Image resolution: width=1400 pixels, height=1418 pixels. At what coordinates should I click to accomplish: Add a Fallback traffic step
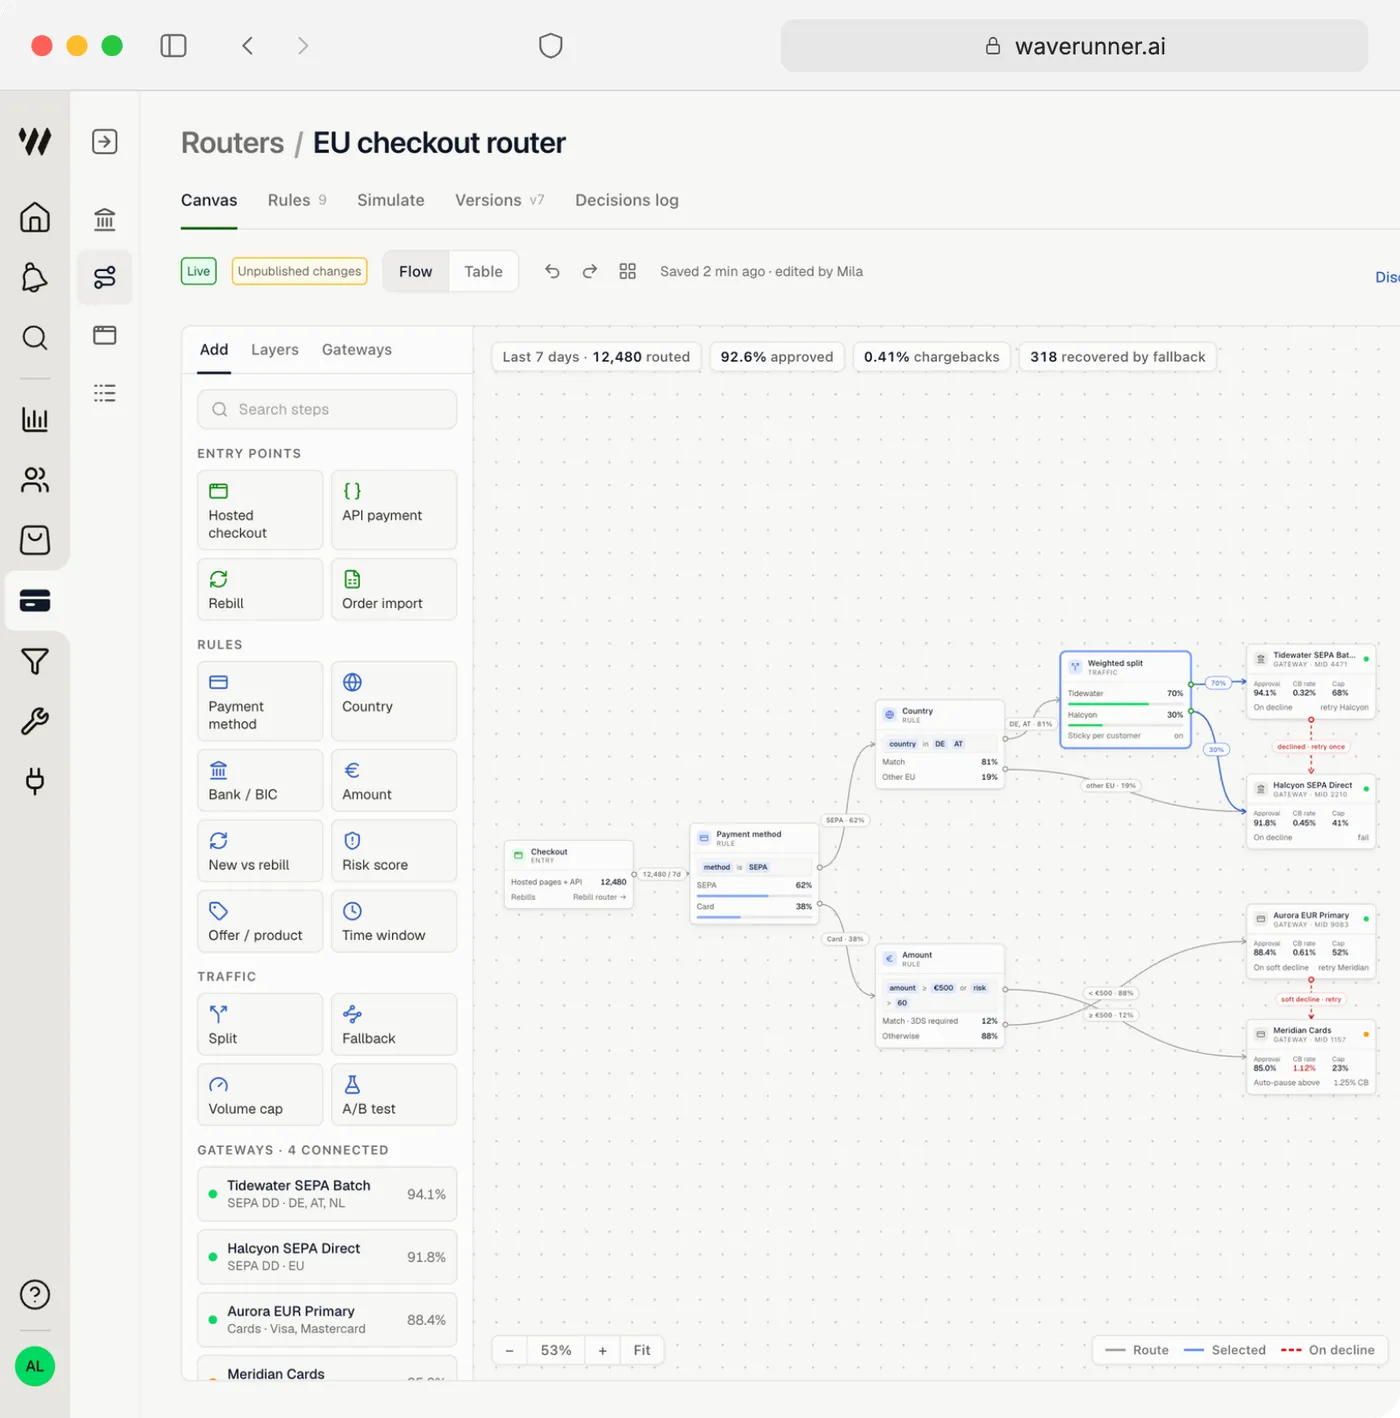tap(394, 1024)
